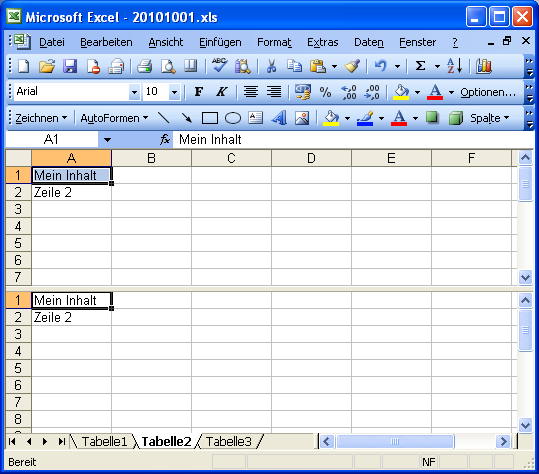Open the formatting toolbar fill color palette arrow

417,92
